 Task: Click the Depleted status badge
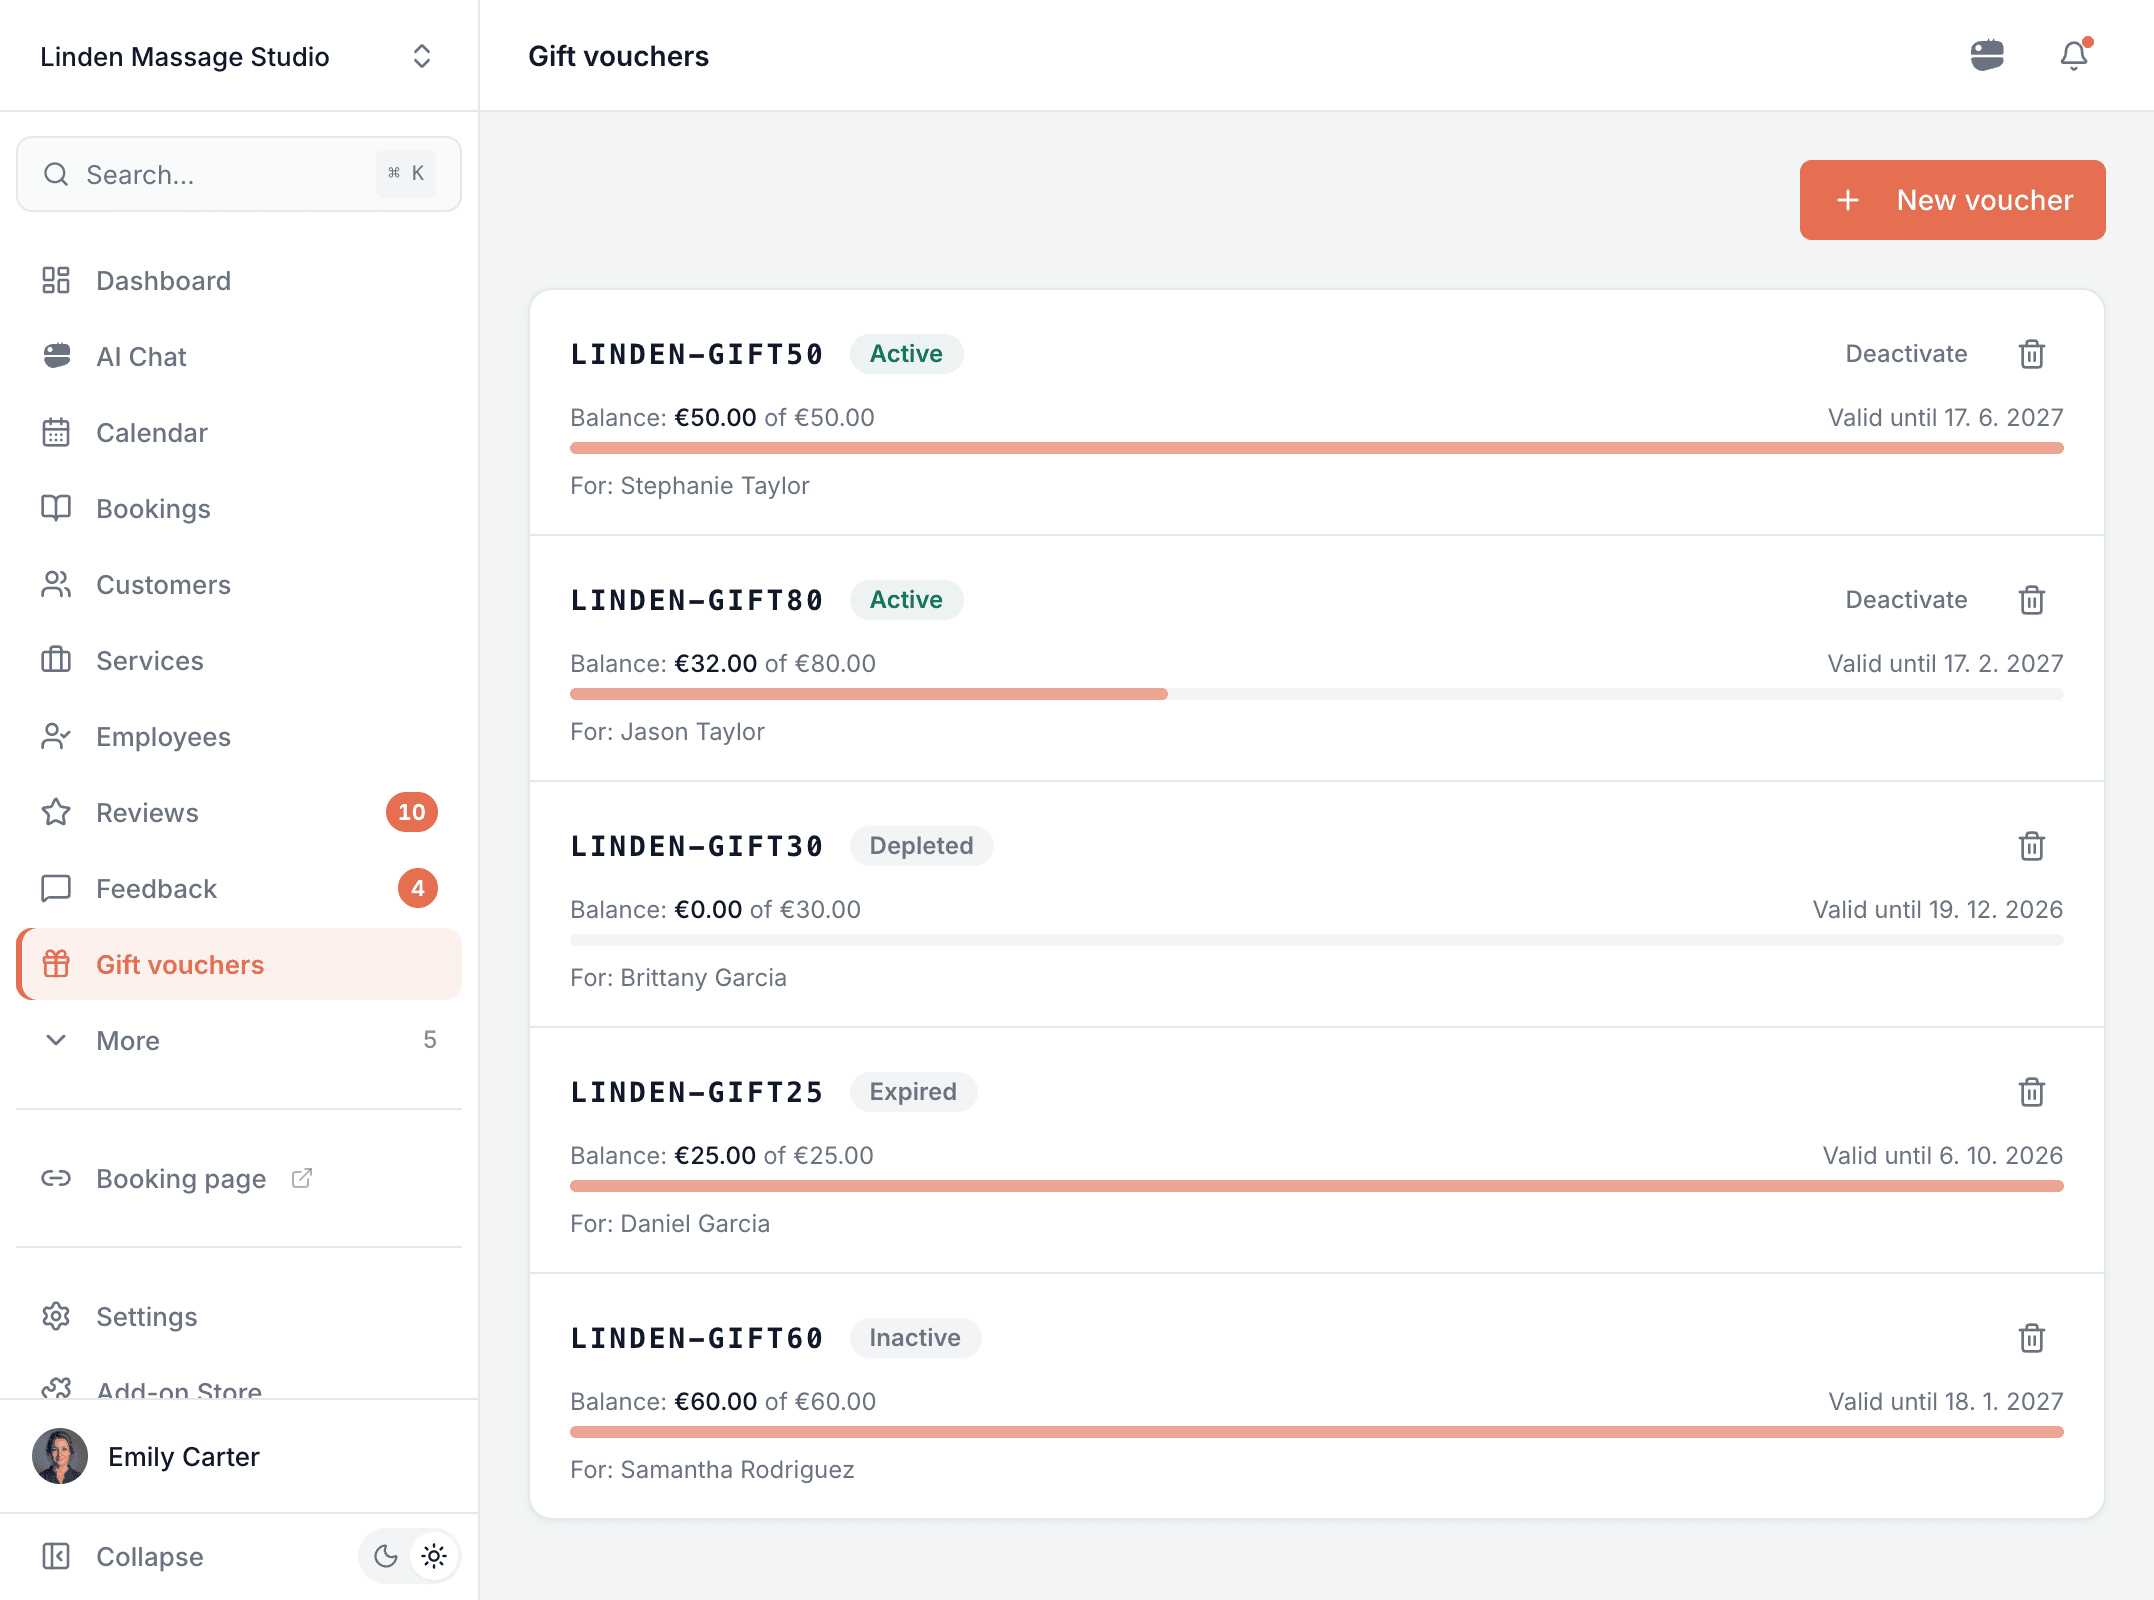click(x=921, y=846)
